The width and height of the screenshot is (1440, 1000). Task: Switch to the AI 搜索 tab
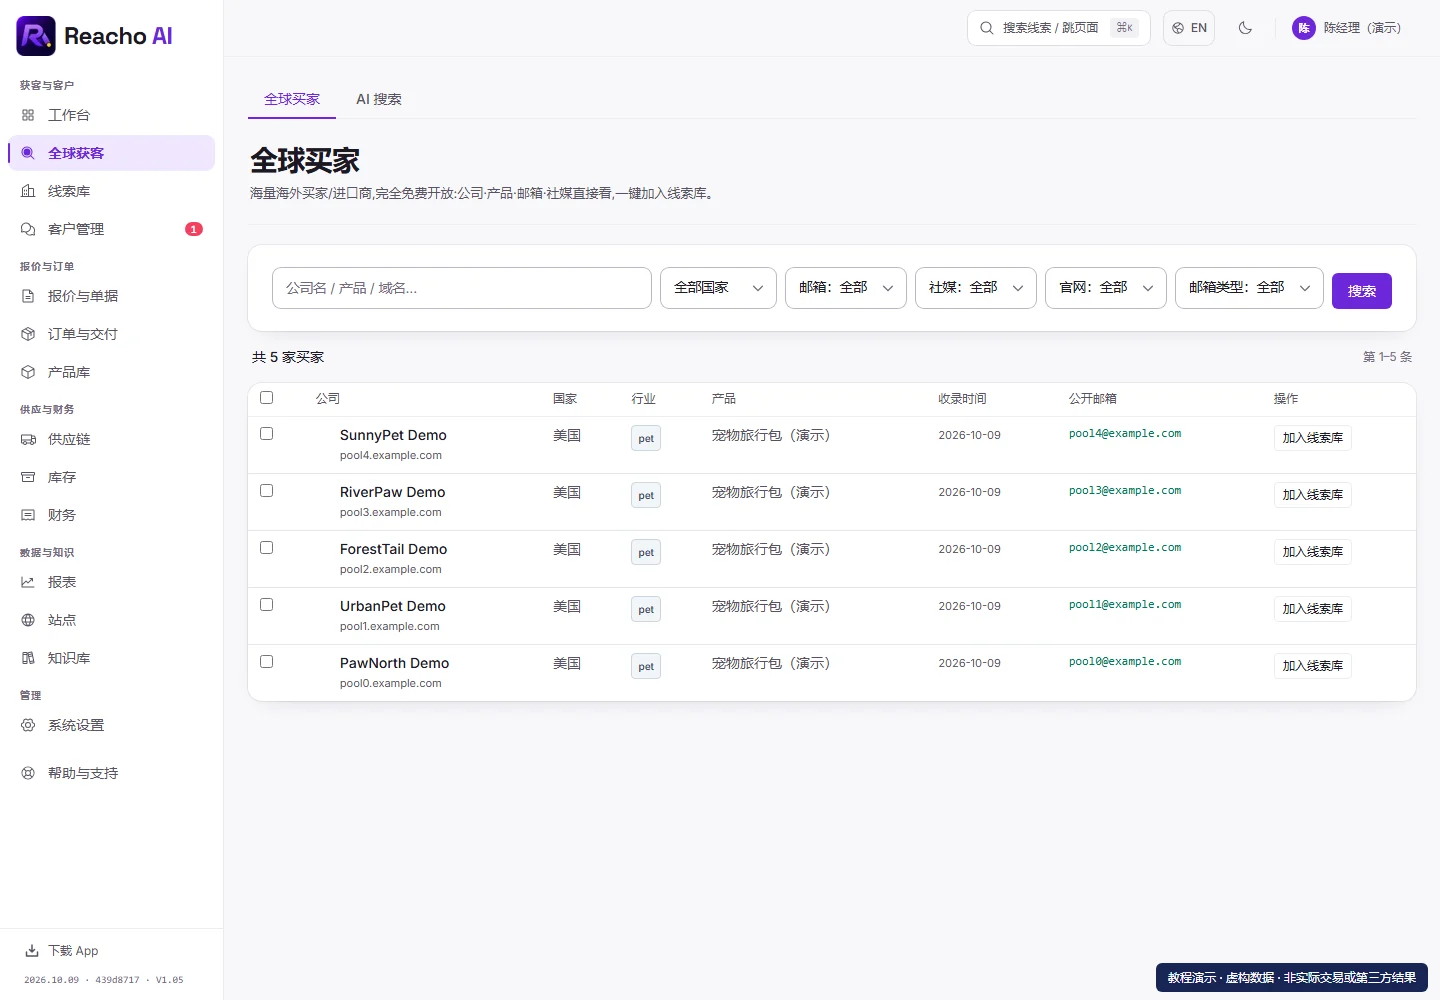click(x=379, y=99)
